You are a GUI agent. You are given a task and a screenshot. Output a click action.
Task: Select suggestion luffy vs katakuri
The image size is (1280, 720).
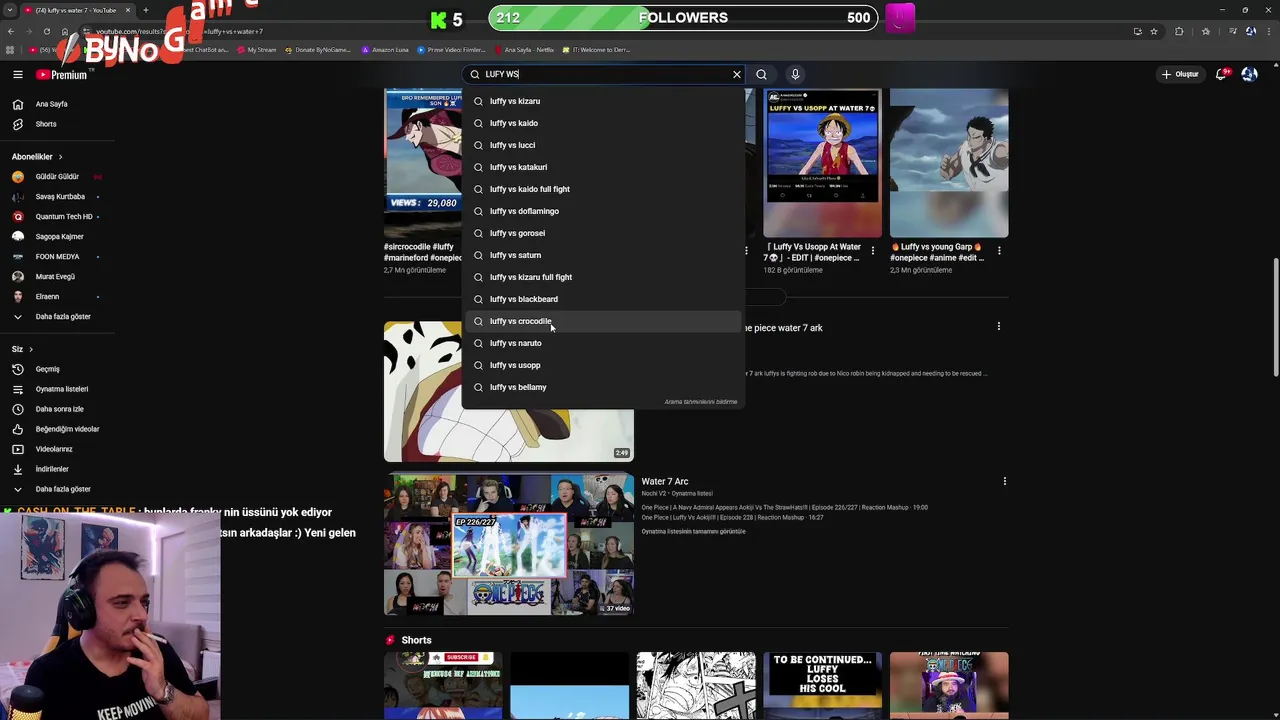tap(603, 167)
